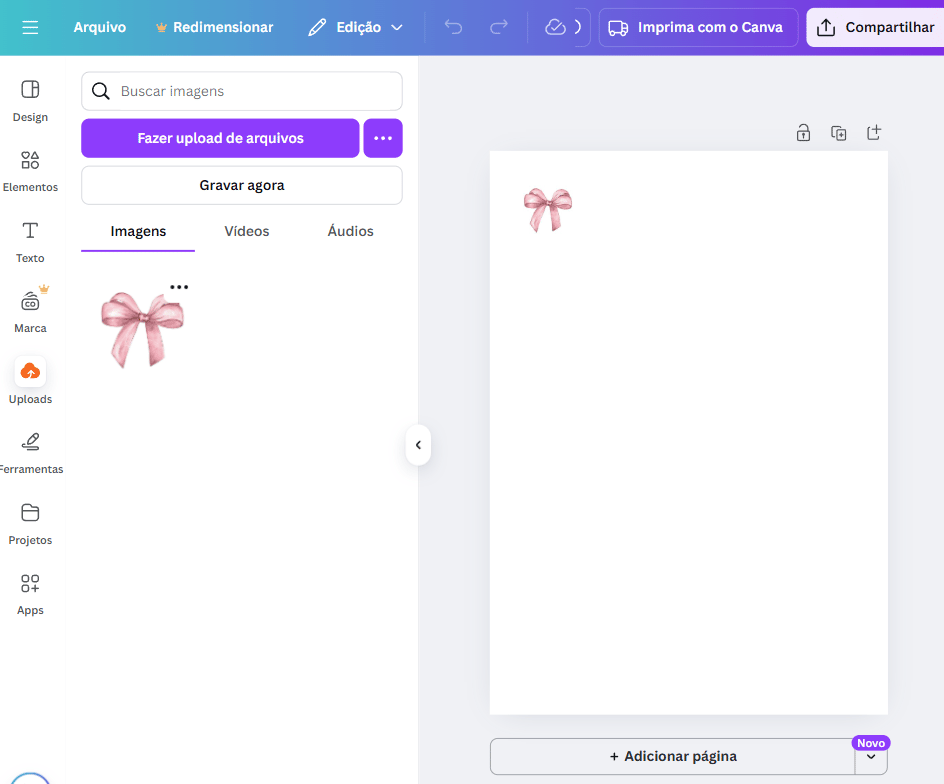Click Imprima com o Canva button
The height and width of the screenshot is (784, 944).
[x=698, y=28]
